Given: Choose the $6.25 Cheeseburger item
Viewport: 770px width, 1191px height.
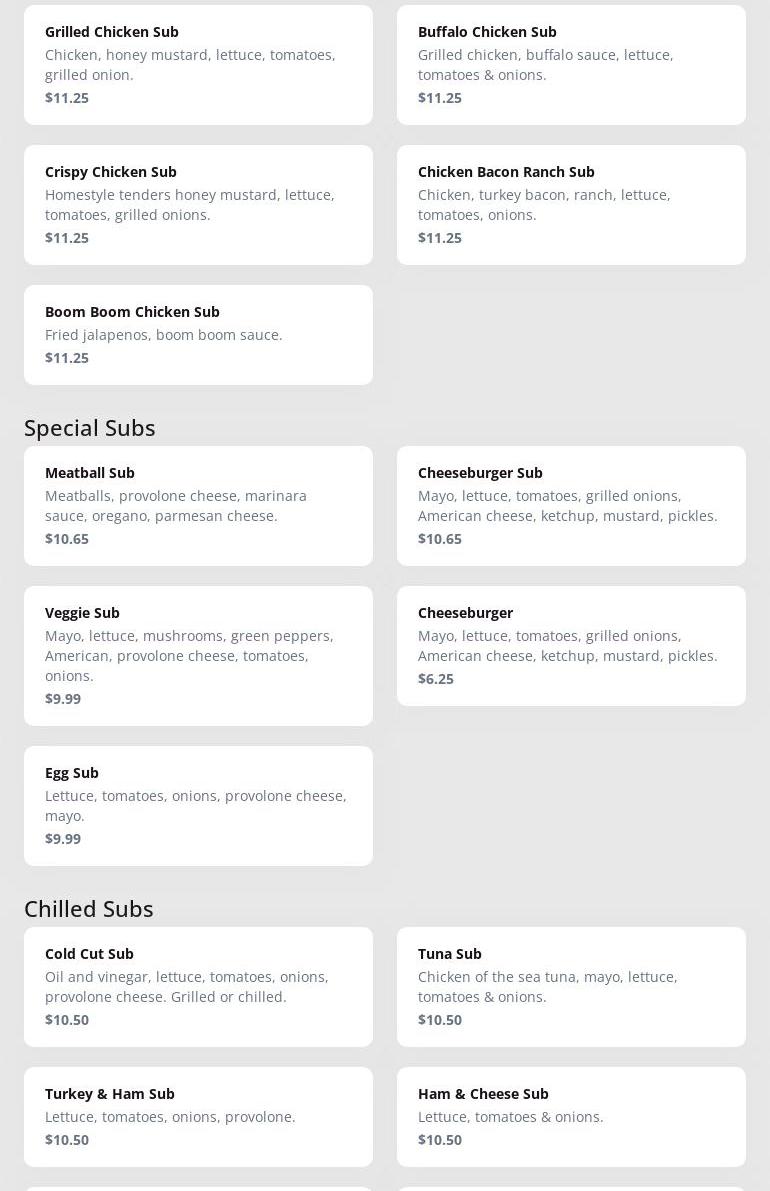Looking at the screenshot, I should [571, 646].
